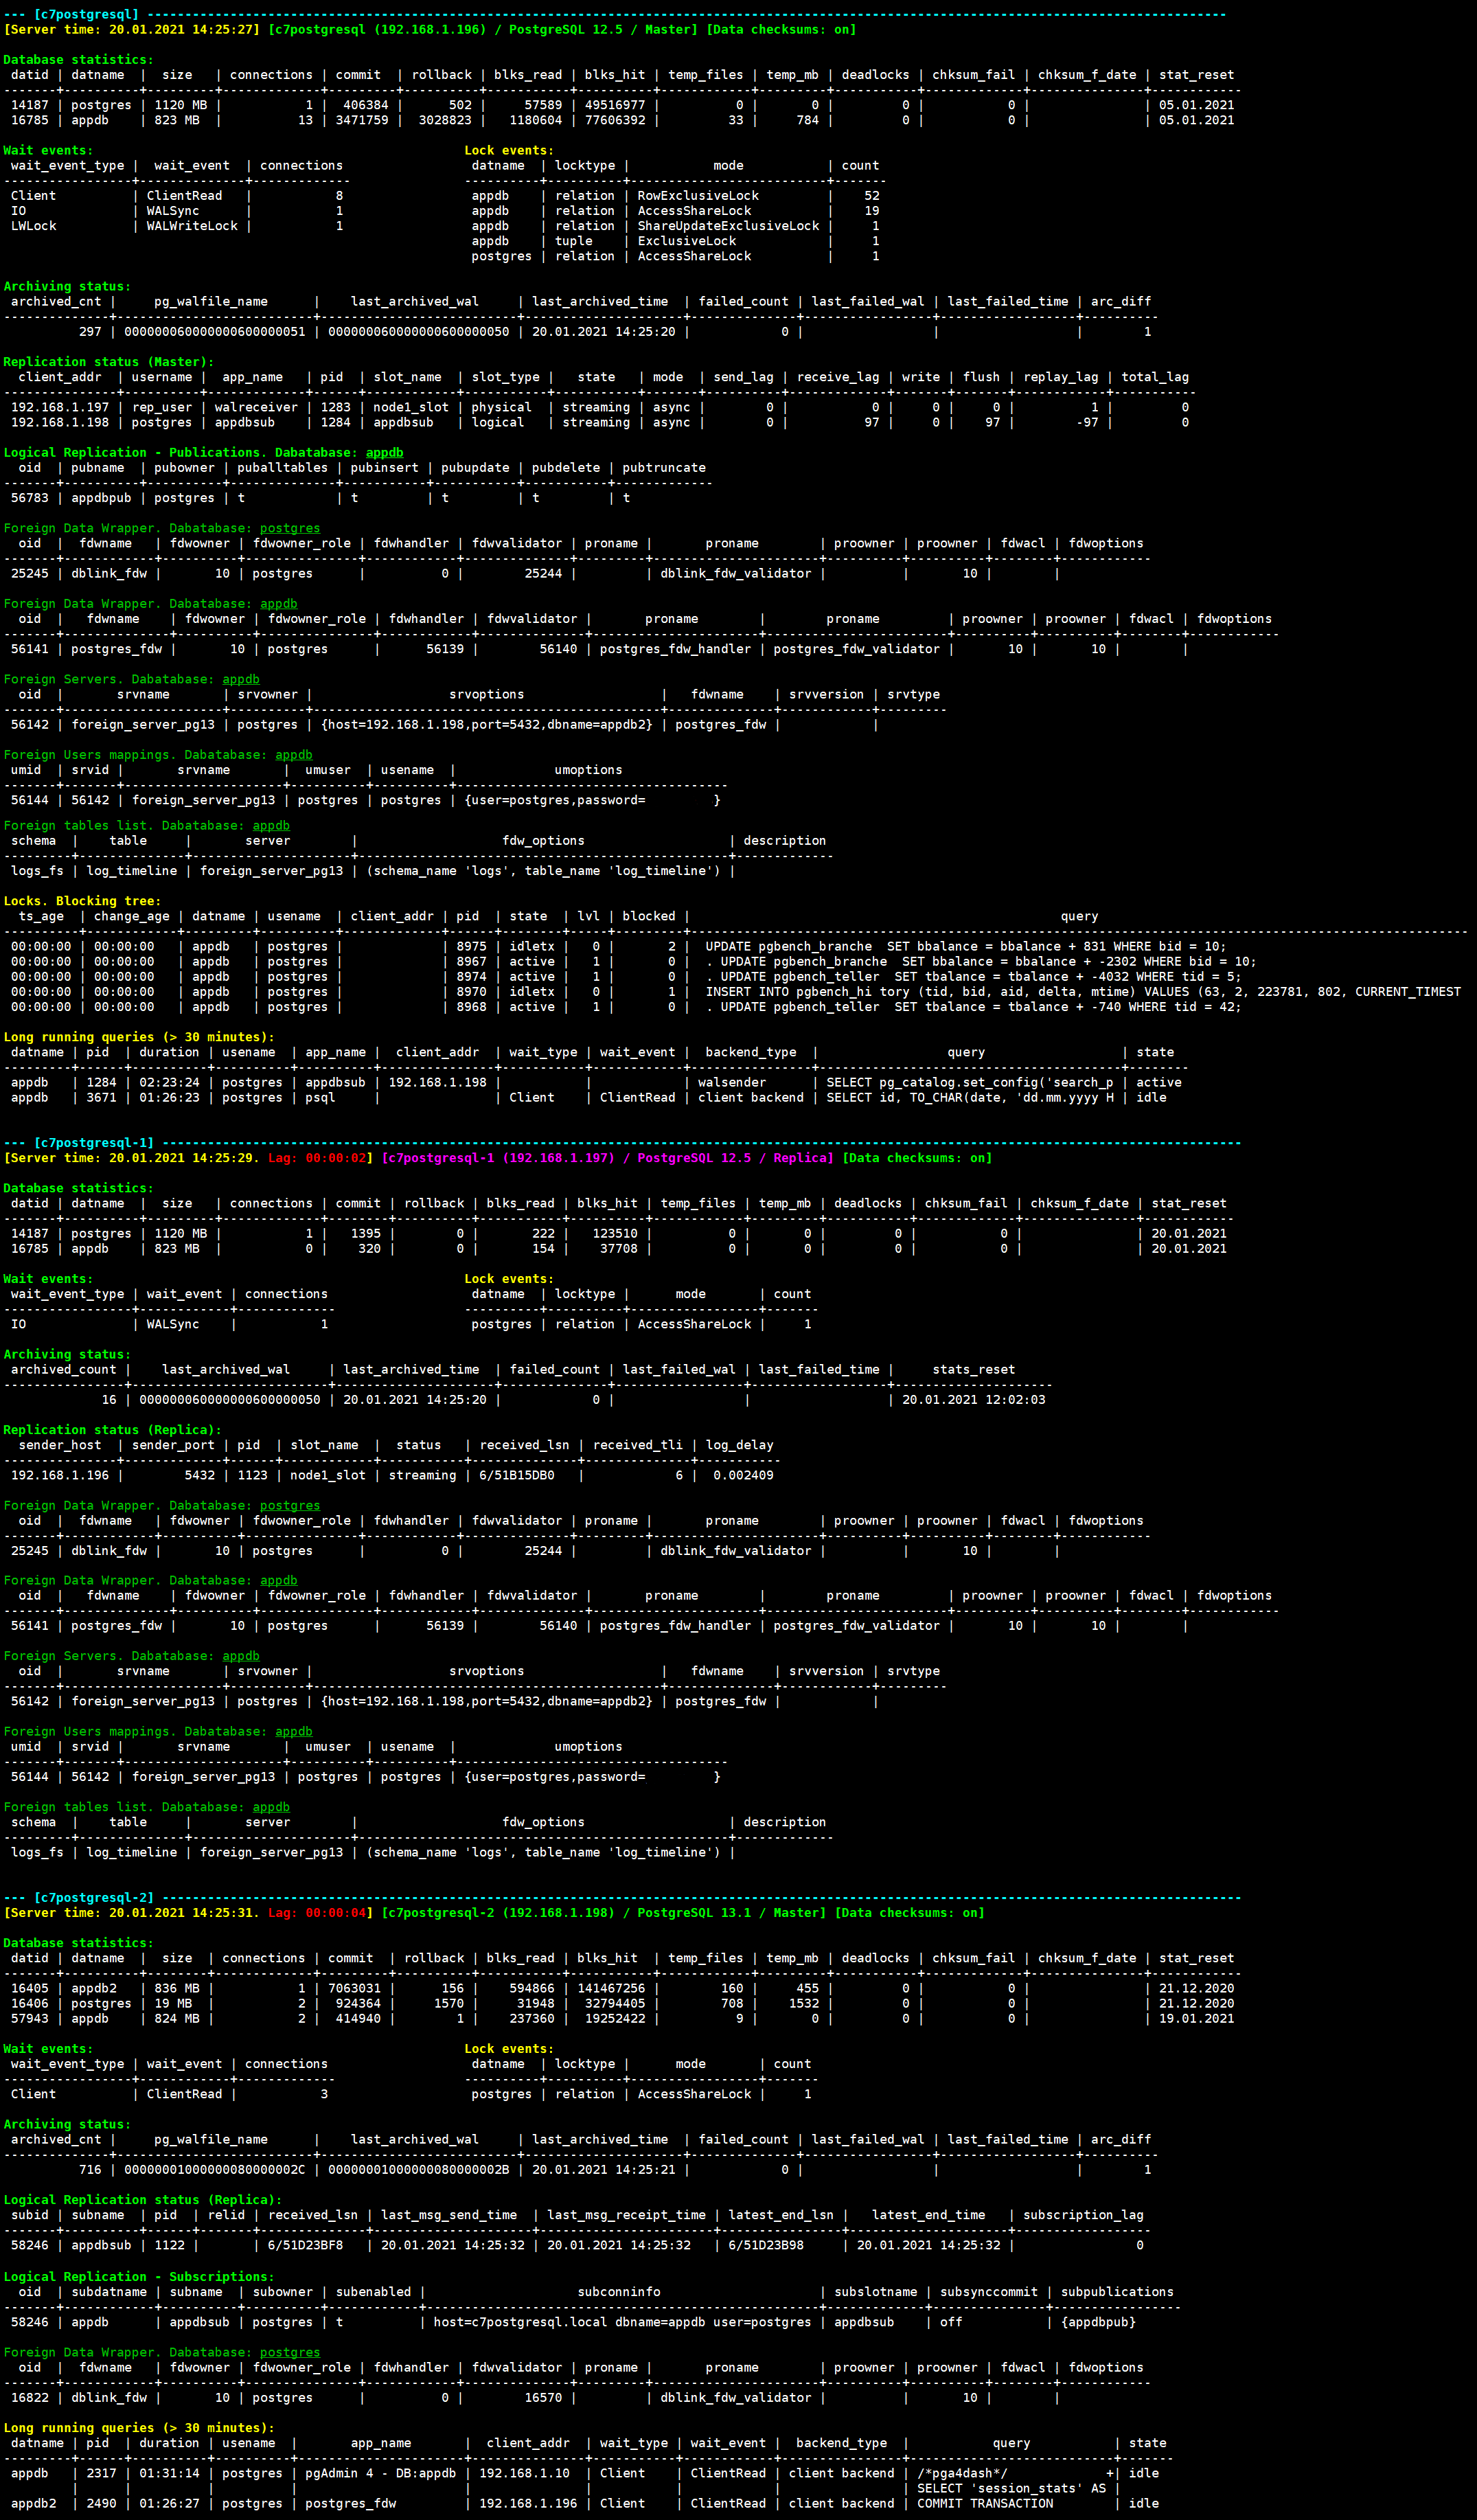Screen dimensions: 1477x2520
Task: Click the walsender backend type cell
Action: coord(731,1082)
